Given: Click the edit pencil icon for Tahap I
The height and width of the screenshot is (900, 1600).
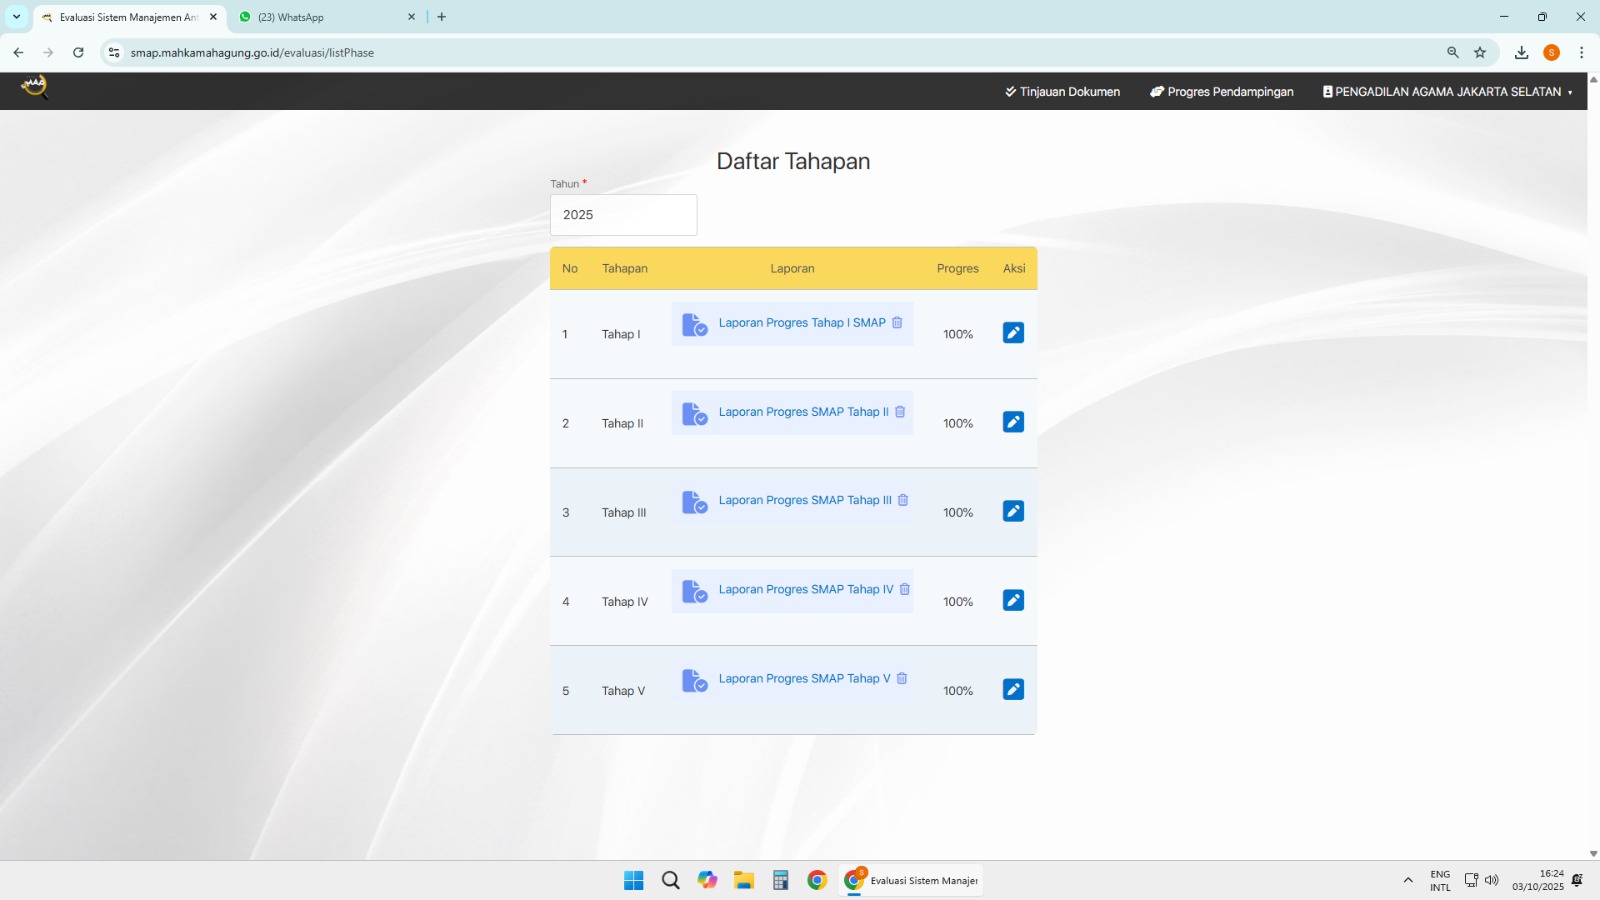Looking at the screenshot, I should point(1013,333).
